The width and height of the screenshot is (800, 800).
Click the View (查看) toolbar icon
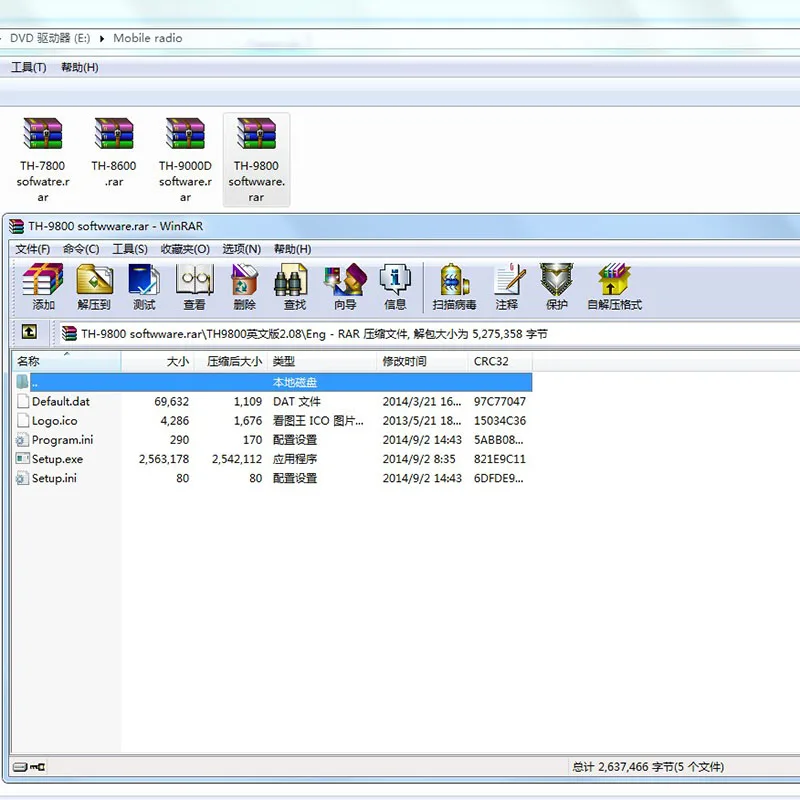194,286
